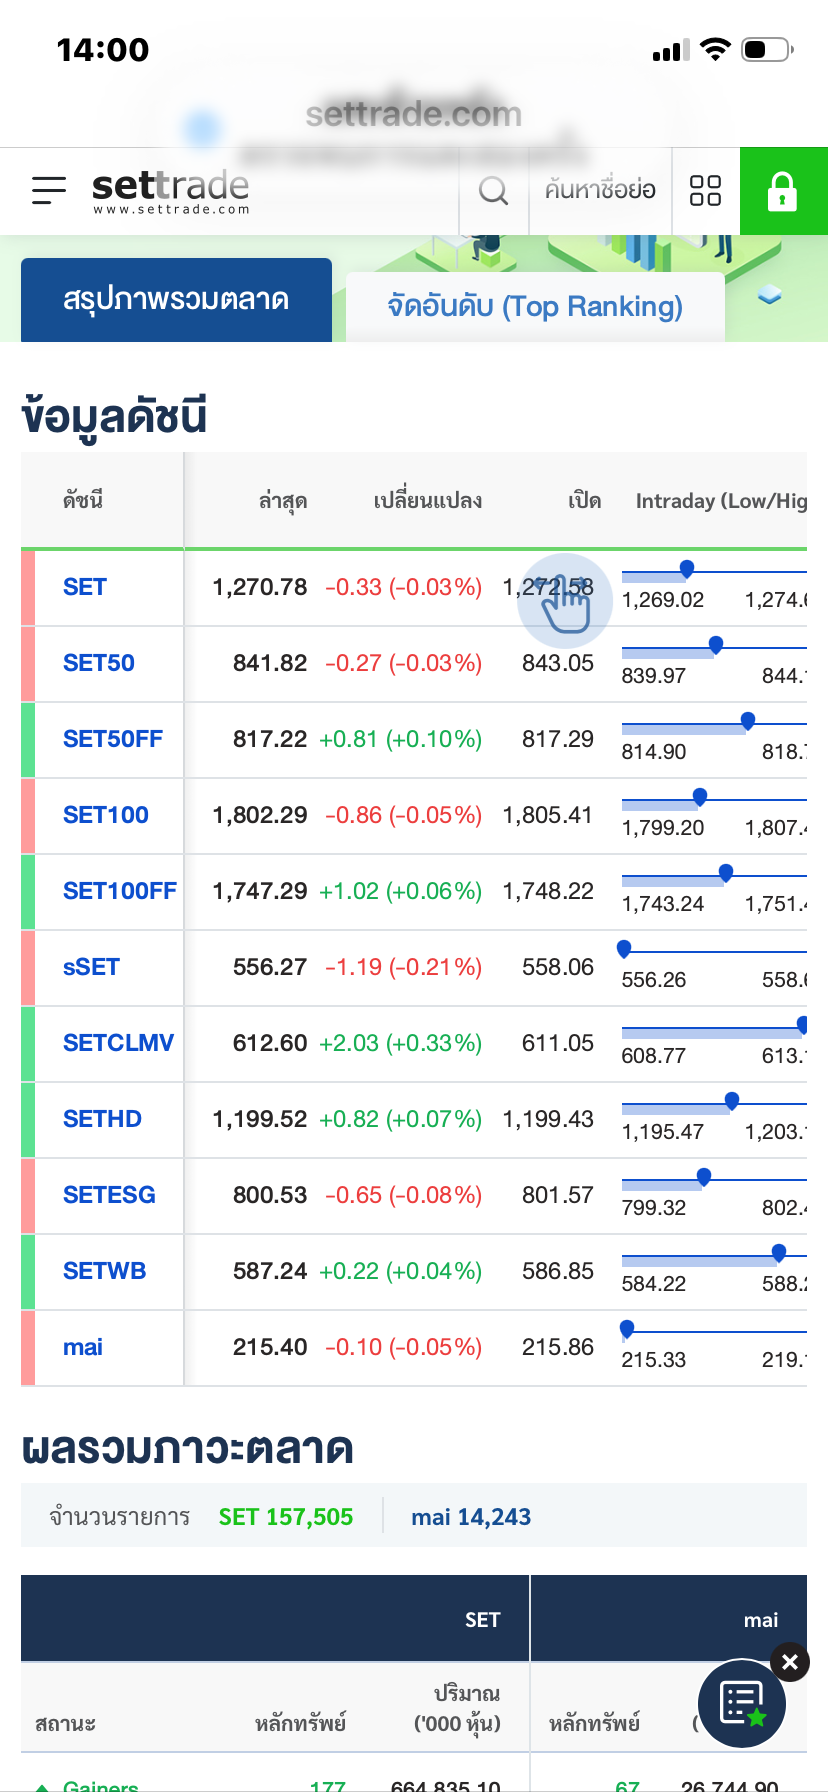The height and width of the screenshot is (1792, 828).
Task: Tap the blue diamond icon in banner
Action: pyautogui.click(x=769, y=294)
